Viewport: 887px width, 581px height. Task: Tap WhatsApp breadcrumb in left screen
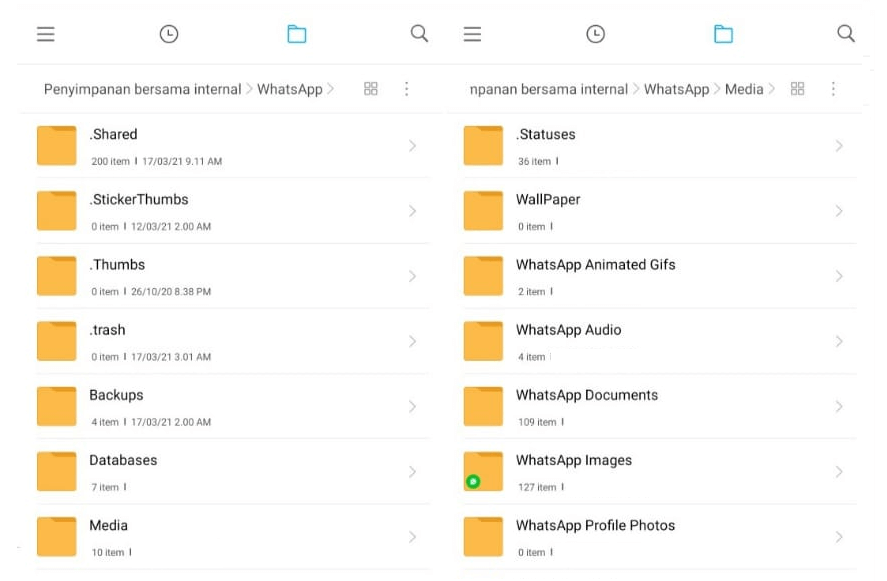click(x=290, y=89)
